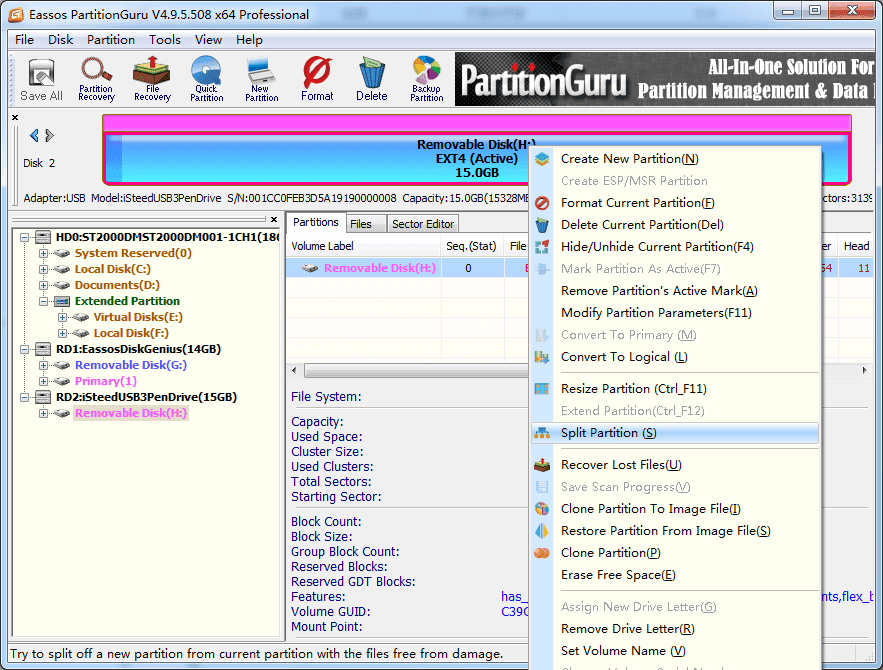Screen dimensions: 883x670
Task: Click Clone Partition To Image icon
Action: coord(542,509)
